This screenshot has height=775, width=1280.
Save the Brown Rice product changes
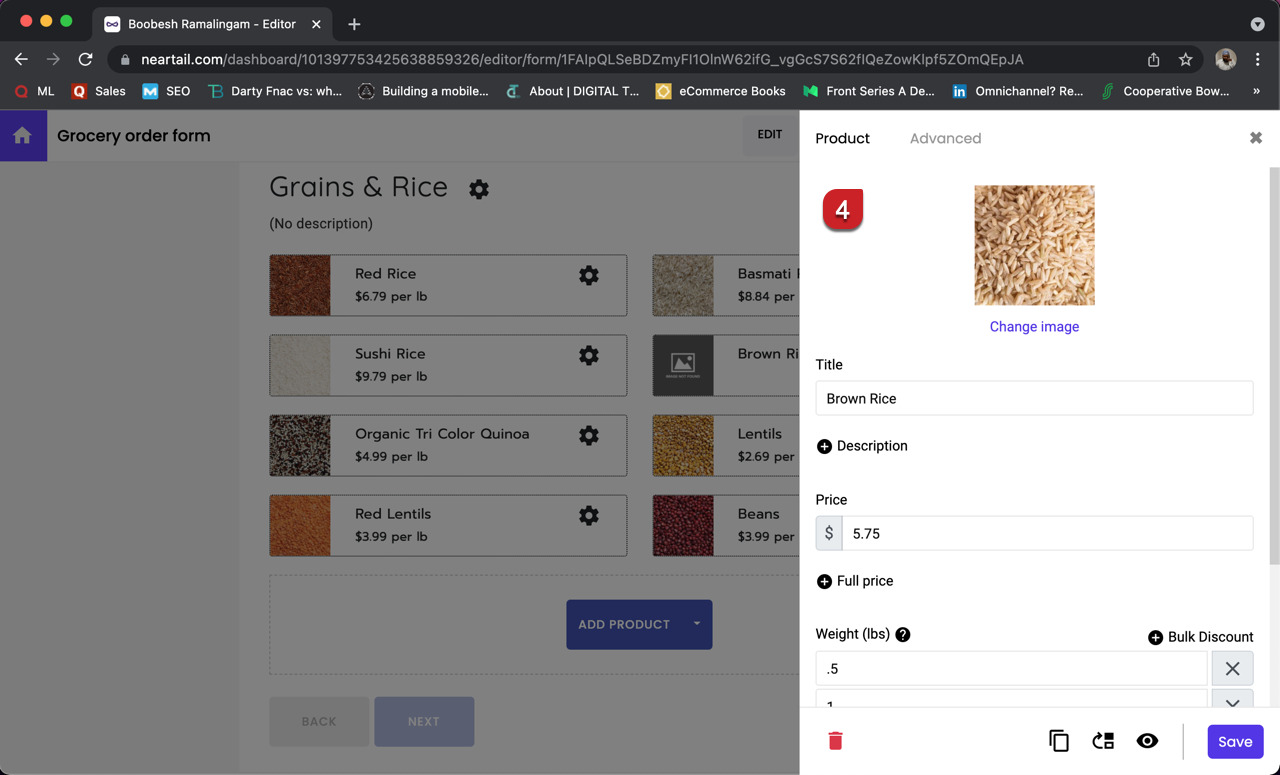pos(1235,741)
